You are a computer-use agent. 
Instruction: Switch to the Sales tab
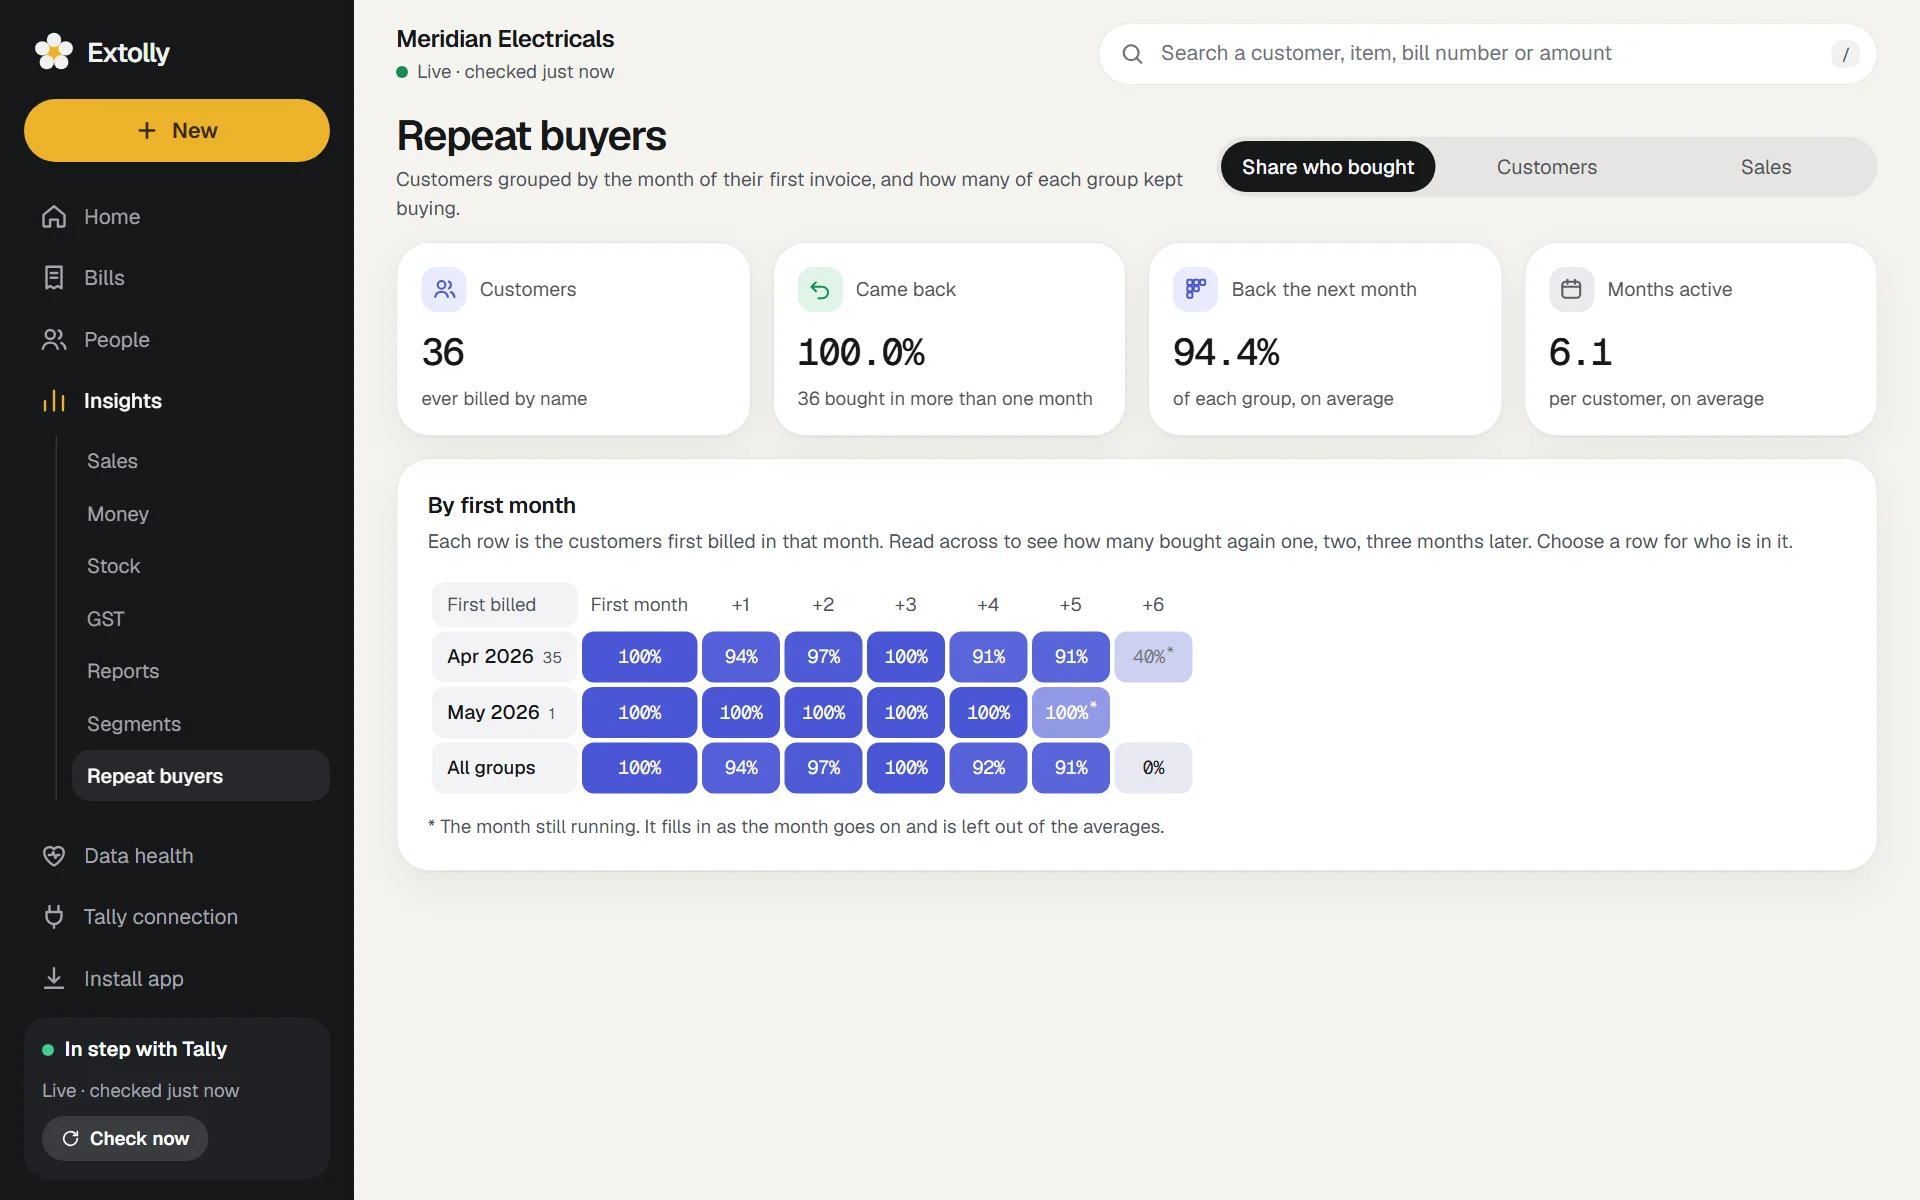pos(1766,167)
